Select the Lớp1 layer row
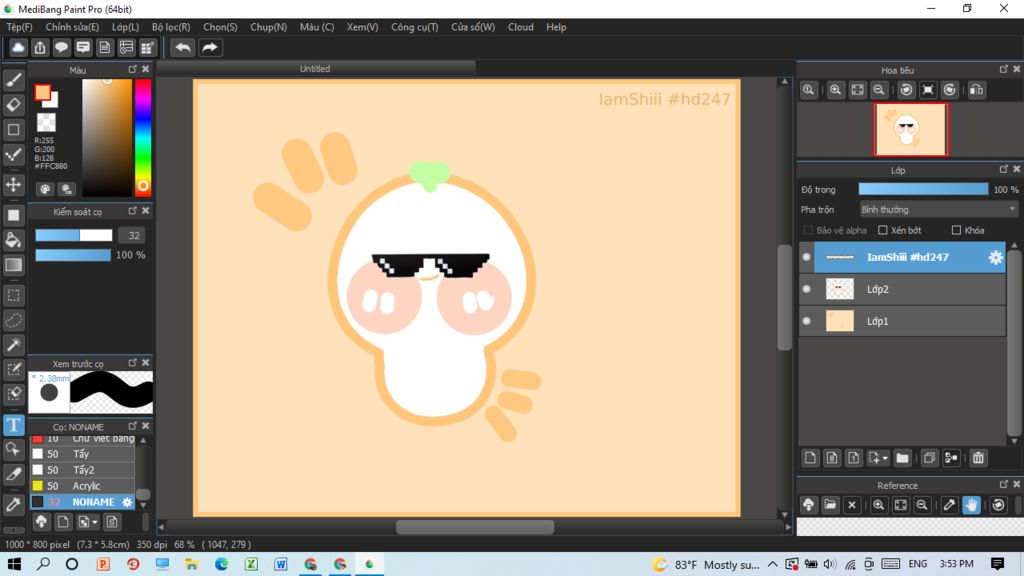Screen dimensions: 1024x576 (x=903, y=321)
